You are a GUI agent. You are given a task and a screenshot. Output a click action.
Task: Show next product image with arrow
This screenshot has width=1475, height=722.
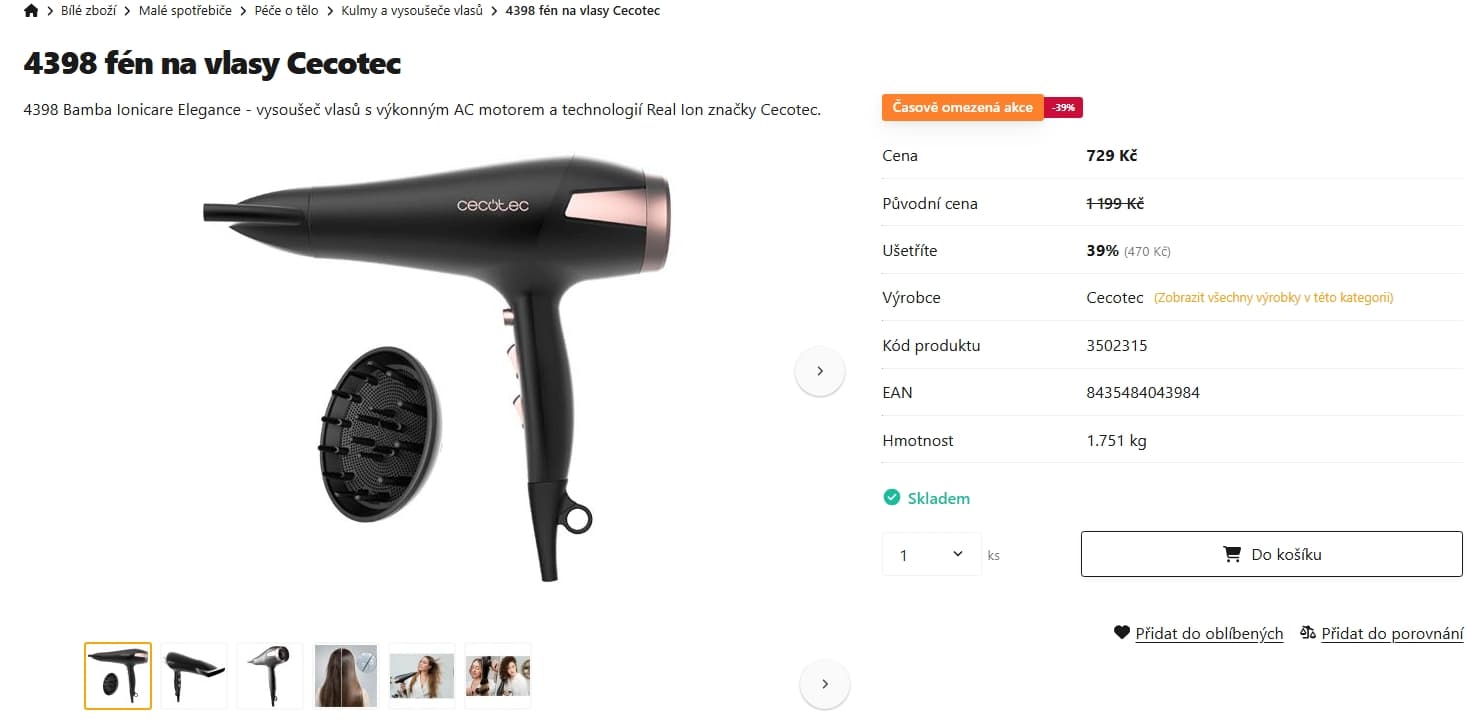coord(820,371)
